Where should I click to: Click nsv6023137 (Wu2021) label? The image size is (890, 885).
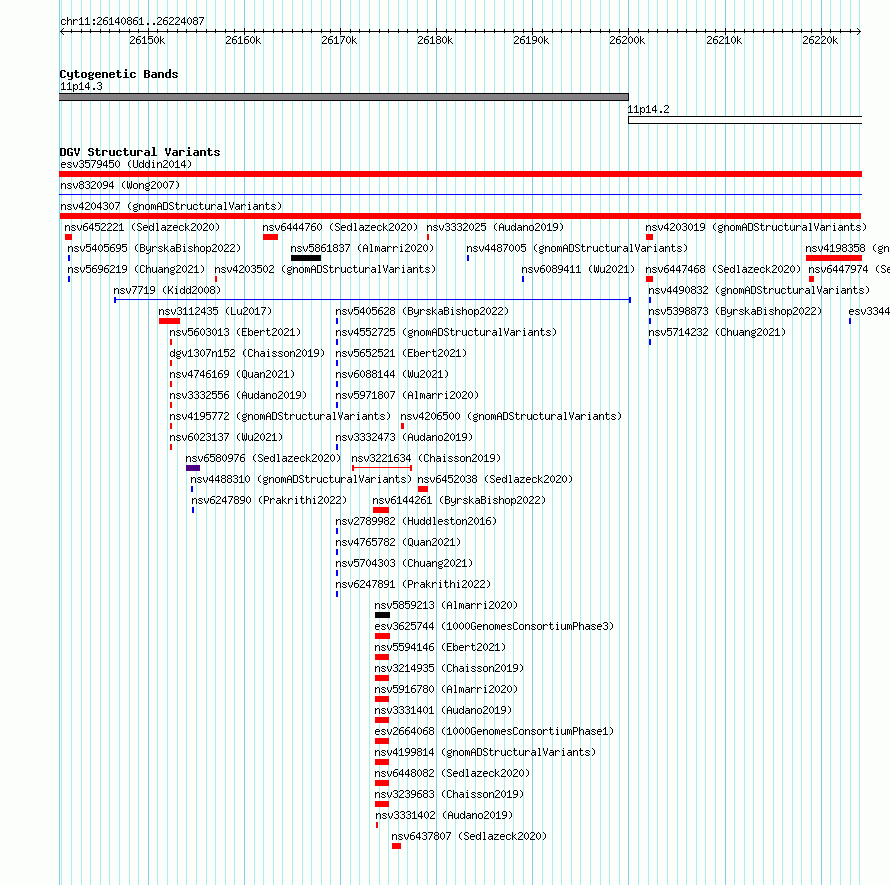click(x=226, y=437)
